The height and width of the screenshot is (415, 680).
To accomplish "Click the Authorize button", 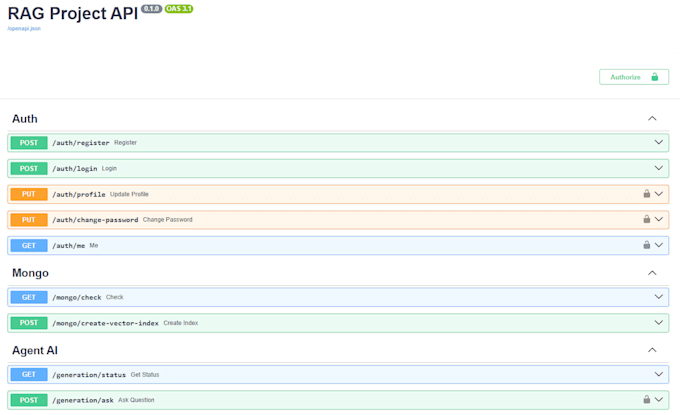I will [x=634, y=77].
